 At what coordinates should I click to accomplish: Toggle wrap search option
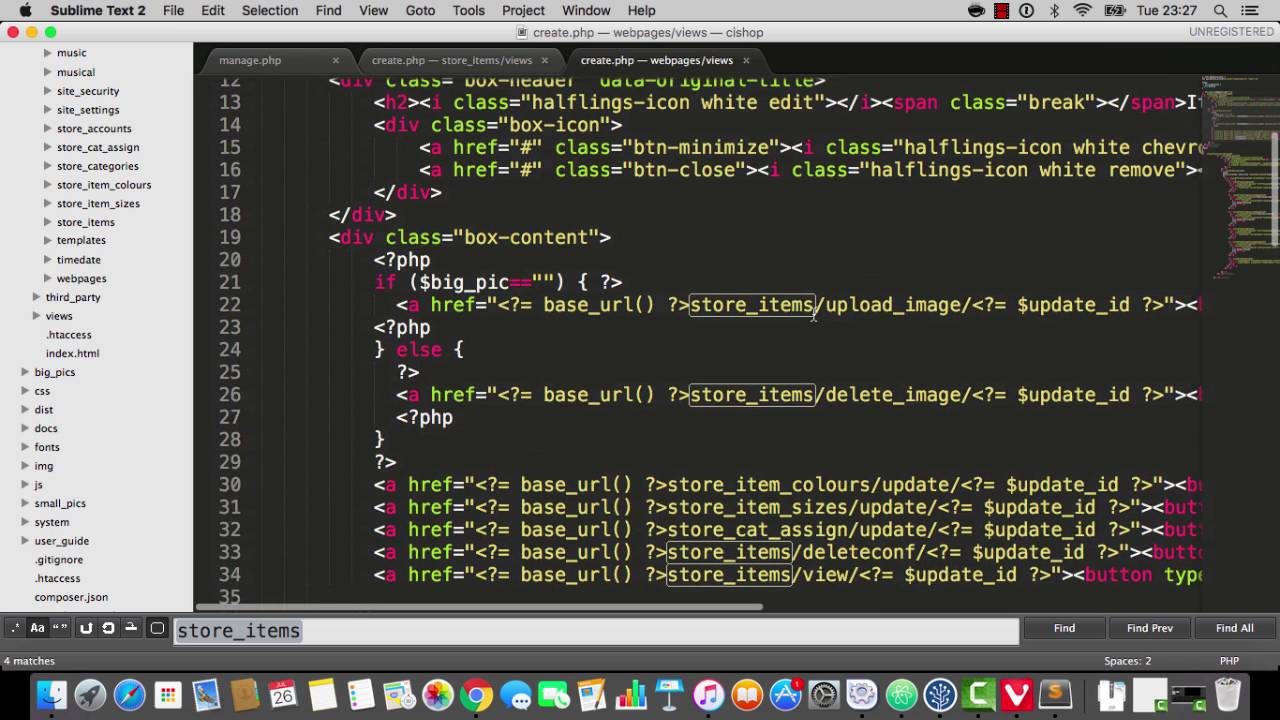(x=108, y=628)
